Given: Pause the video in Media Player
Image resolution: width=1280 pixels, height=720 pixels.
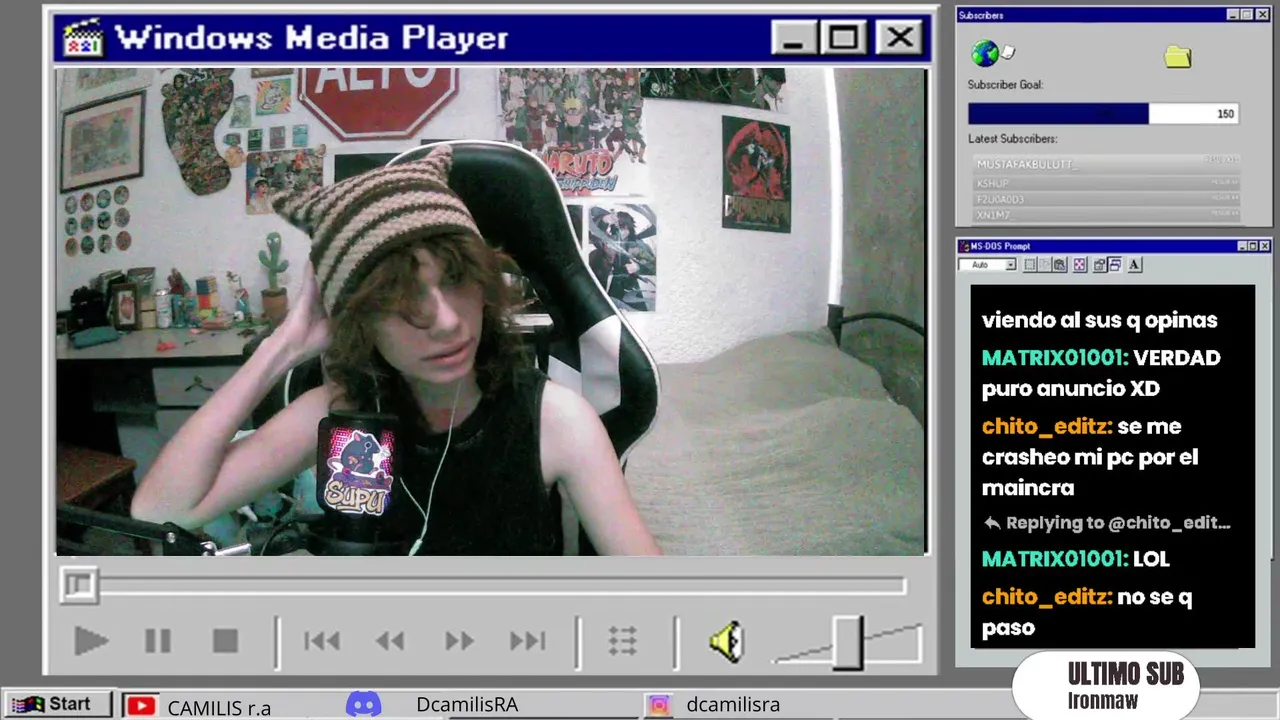Looking at the screenshot, I should coord(158,641).
